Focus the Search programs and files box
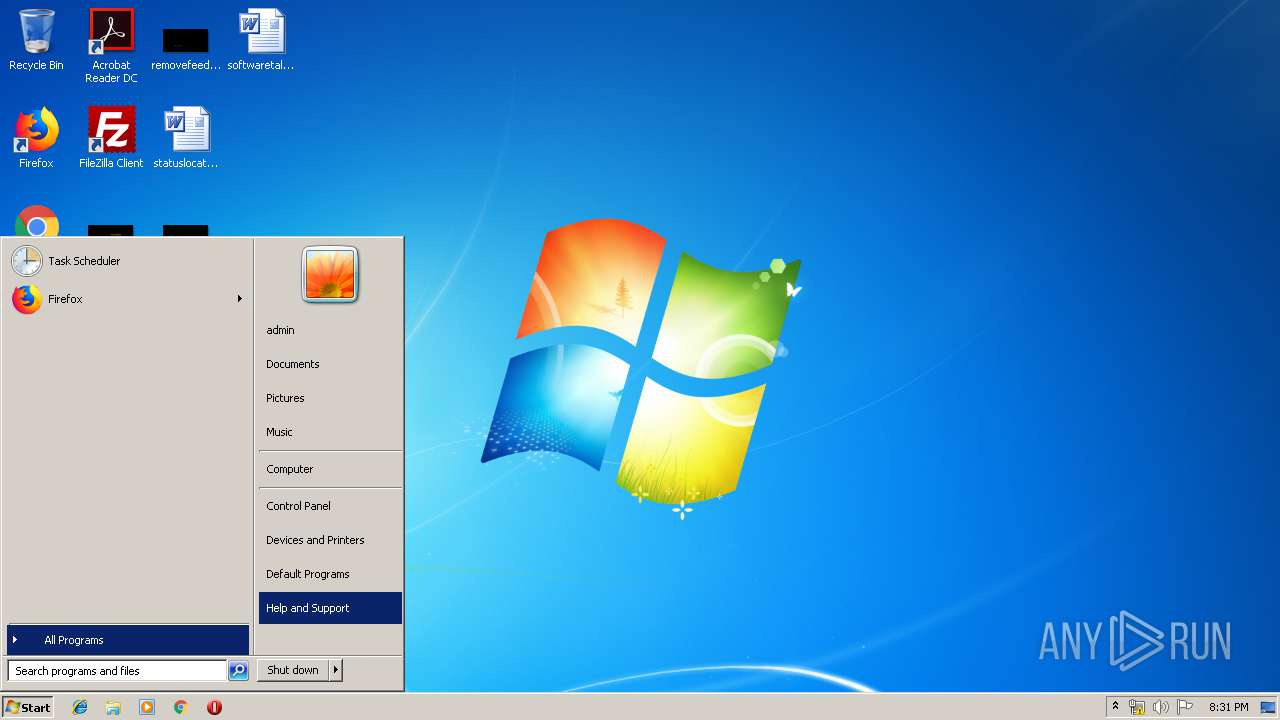1280x720 pixels. click(117, 671)
